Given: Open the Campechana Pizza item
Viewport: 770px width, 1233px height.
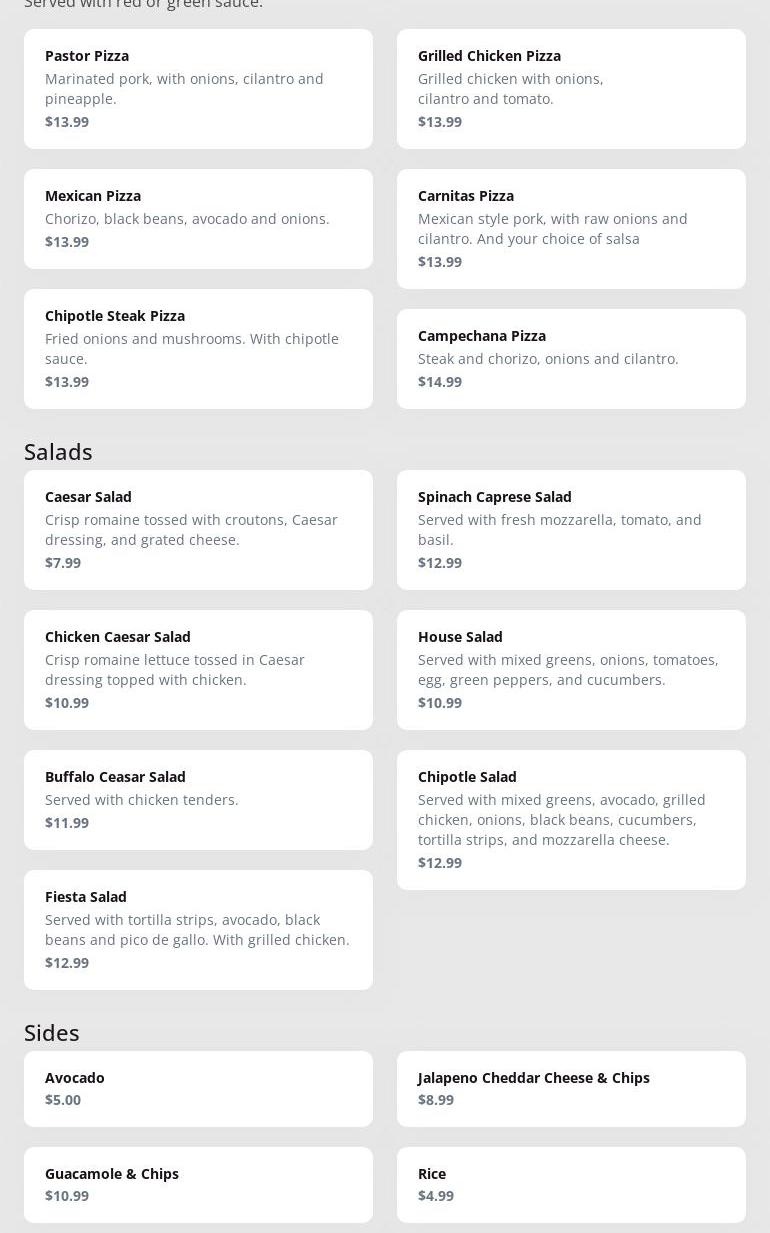Looking at the screenshot, I should (x=571, y=359).
